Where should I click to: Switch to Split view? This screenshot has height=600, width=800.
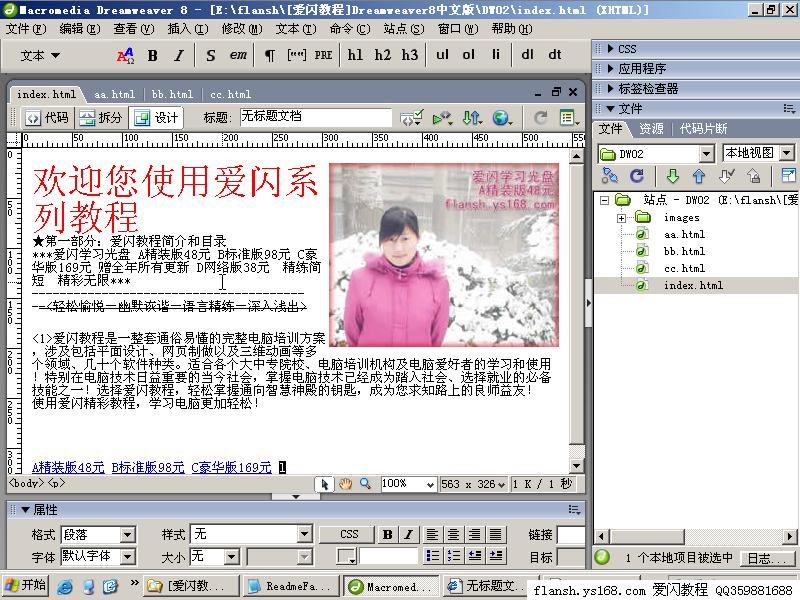(x=102, y=118)
